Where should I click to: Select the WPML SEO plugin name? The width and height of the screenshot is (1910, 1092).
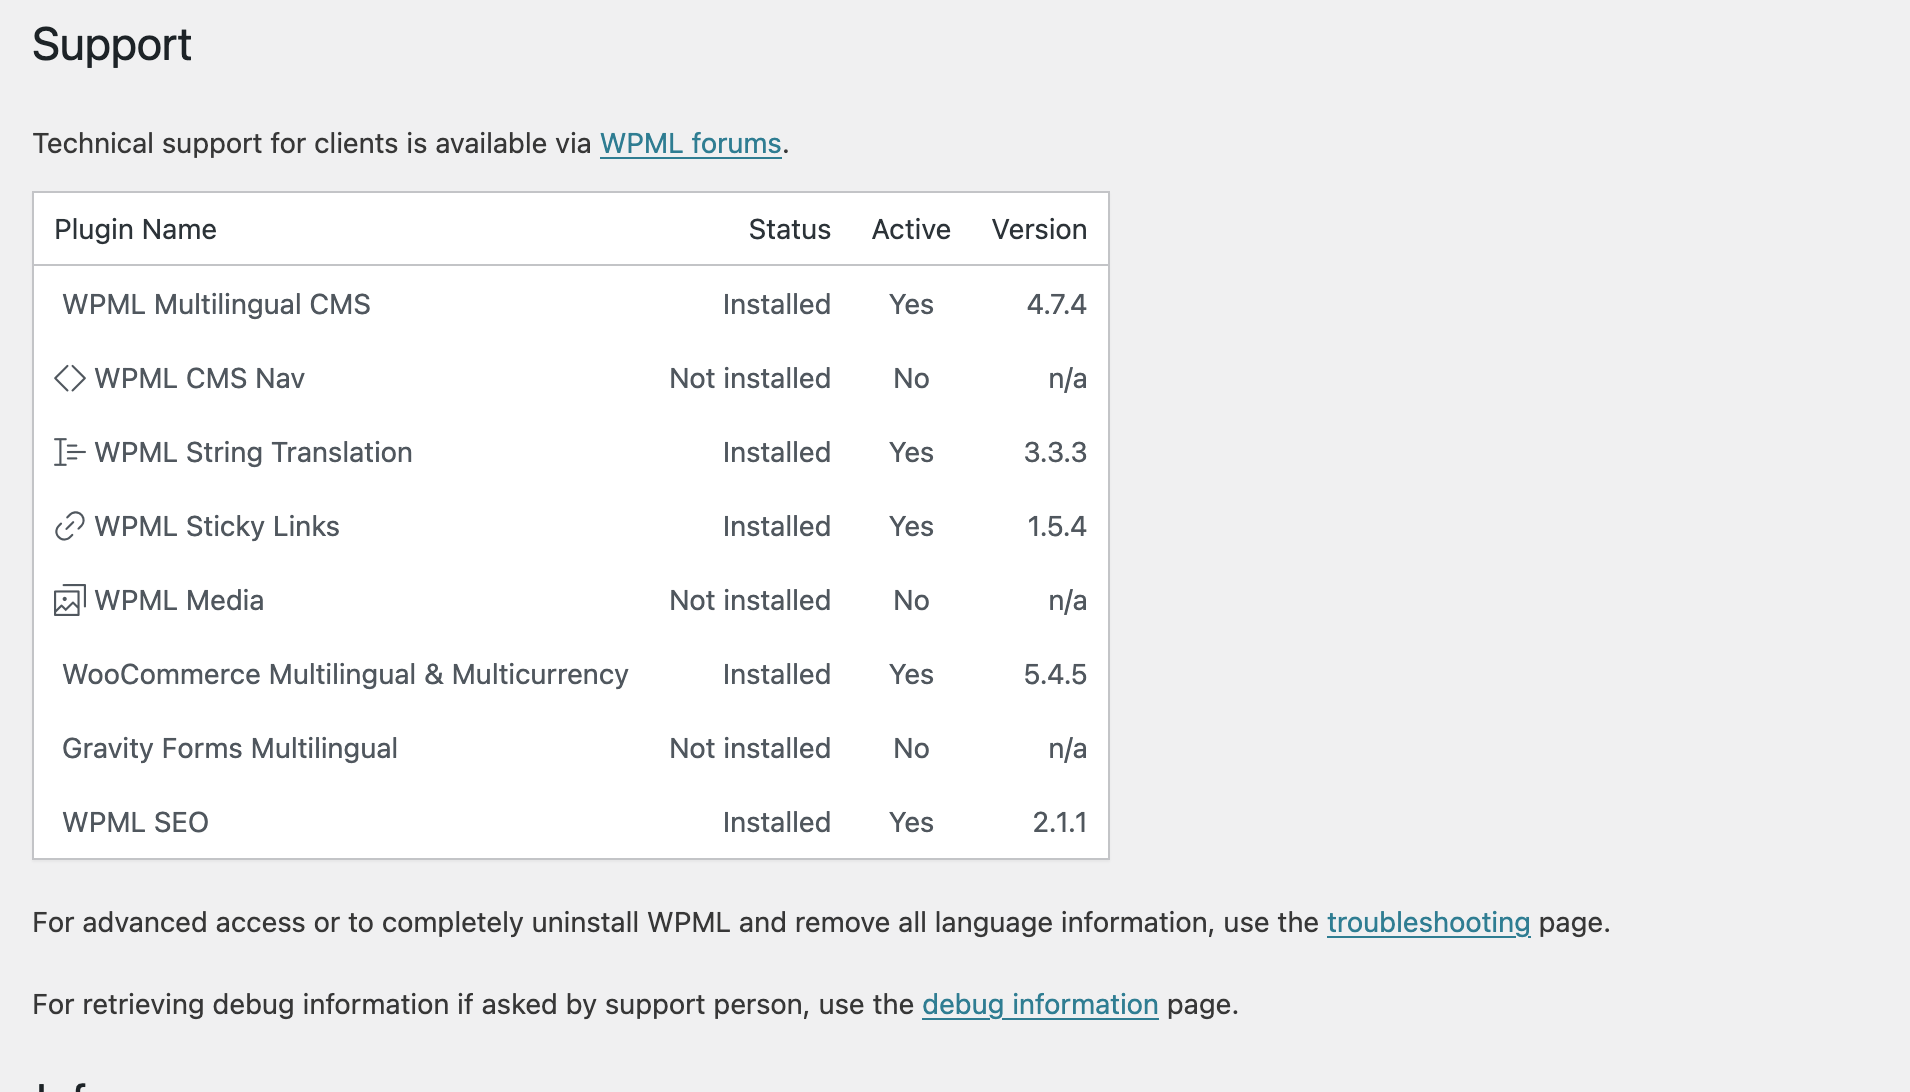135,822
